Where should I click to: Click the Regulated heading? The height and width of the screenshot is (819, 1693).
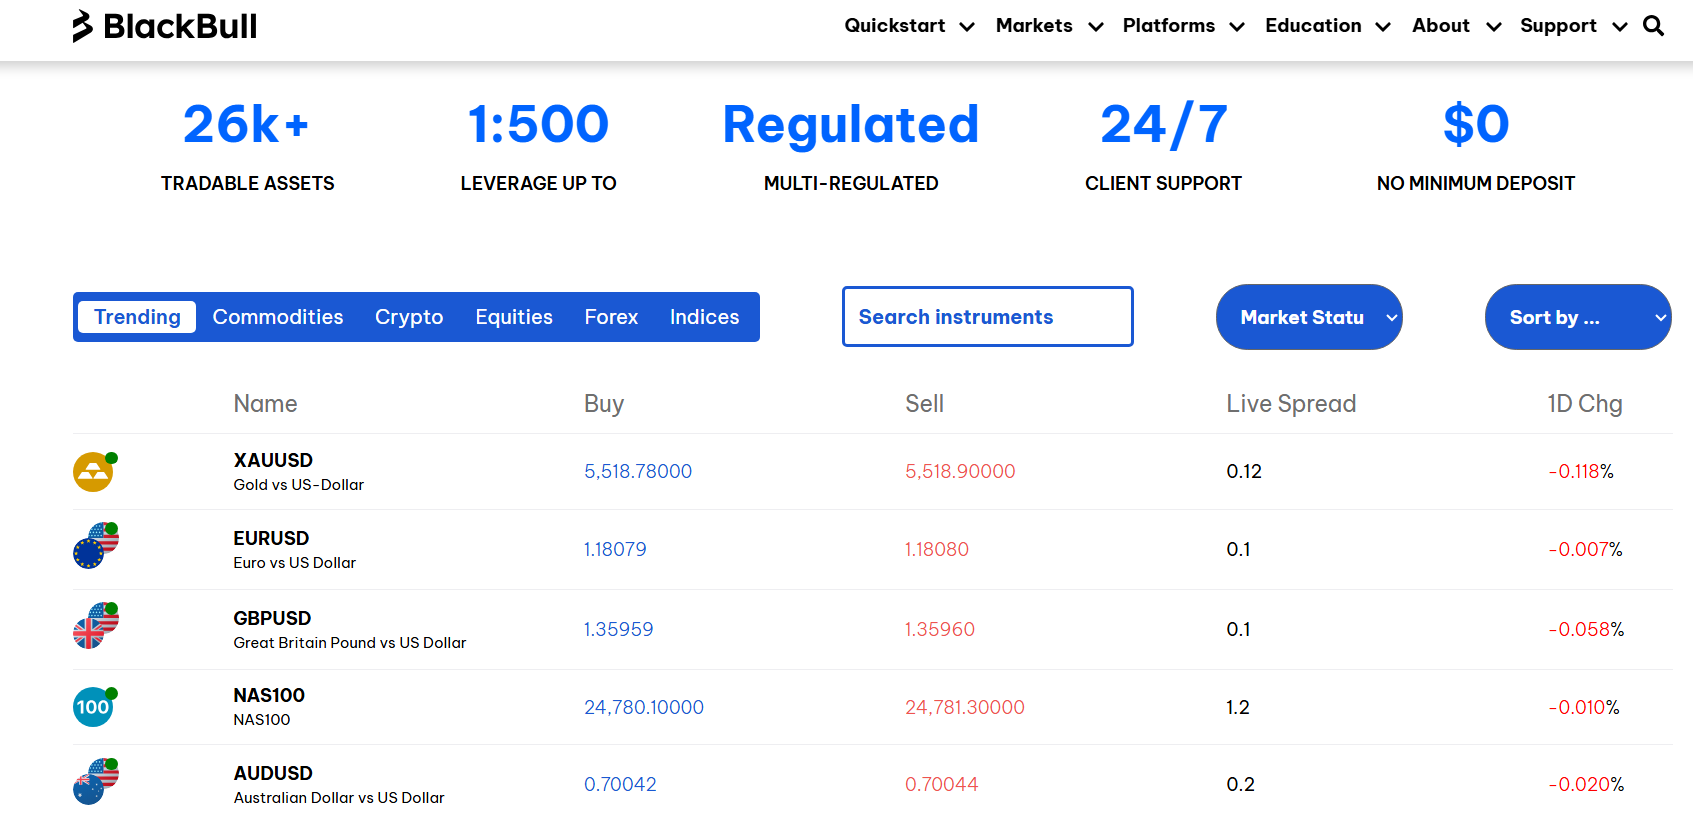tap(851, 126)
